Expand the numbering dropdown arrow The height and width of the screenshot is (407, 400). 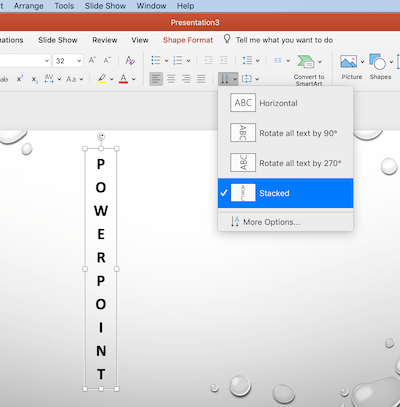coord(188,61)
